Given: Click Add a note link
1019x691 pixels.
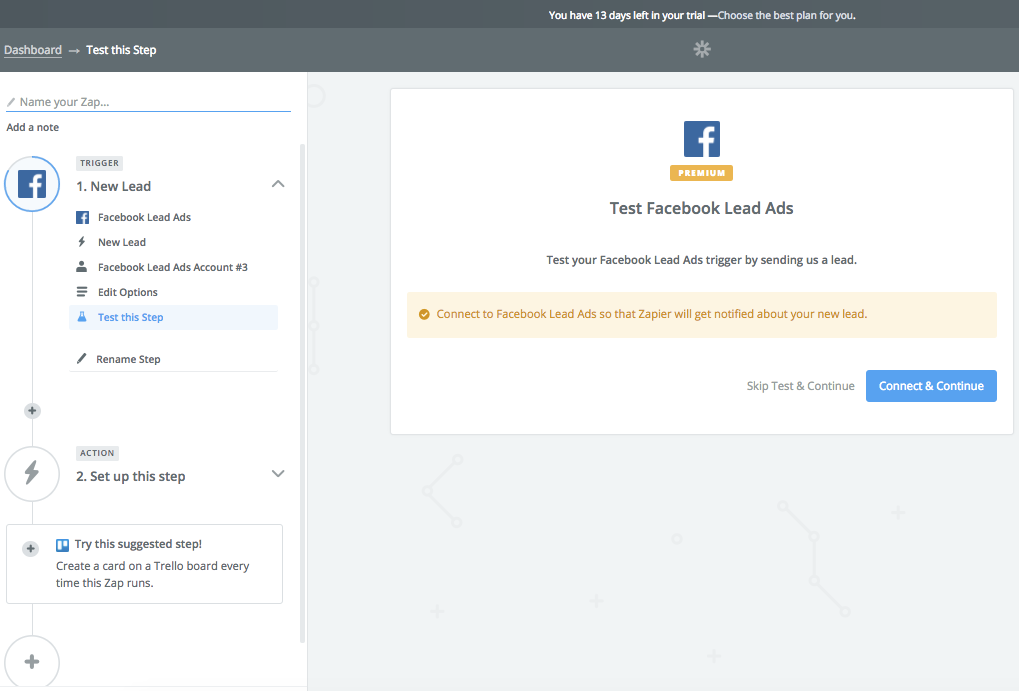Looking at the screenshot, I should point(32,127).
